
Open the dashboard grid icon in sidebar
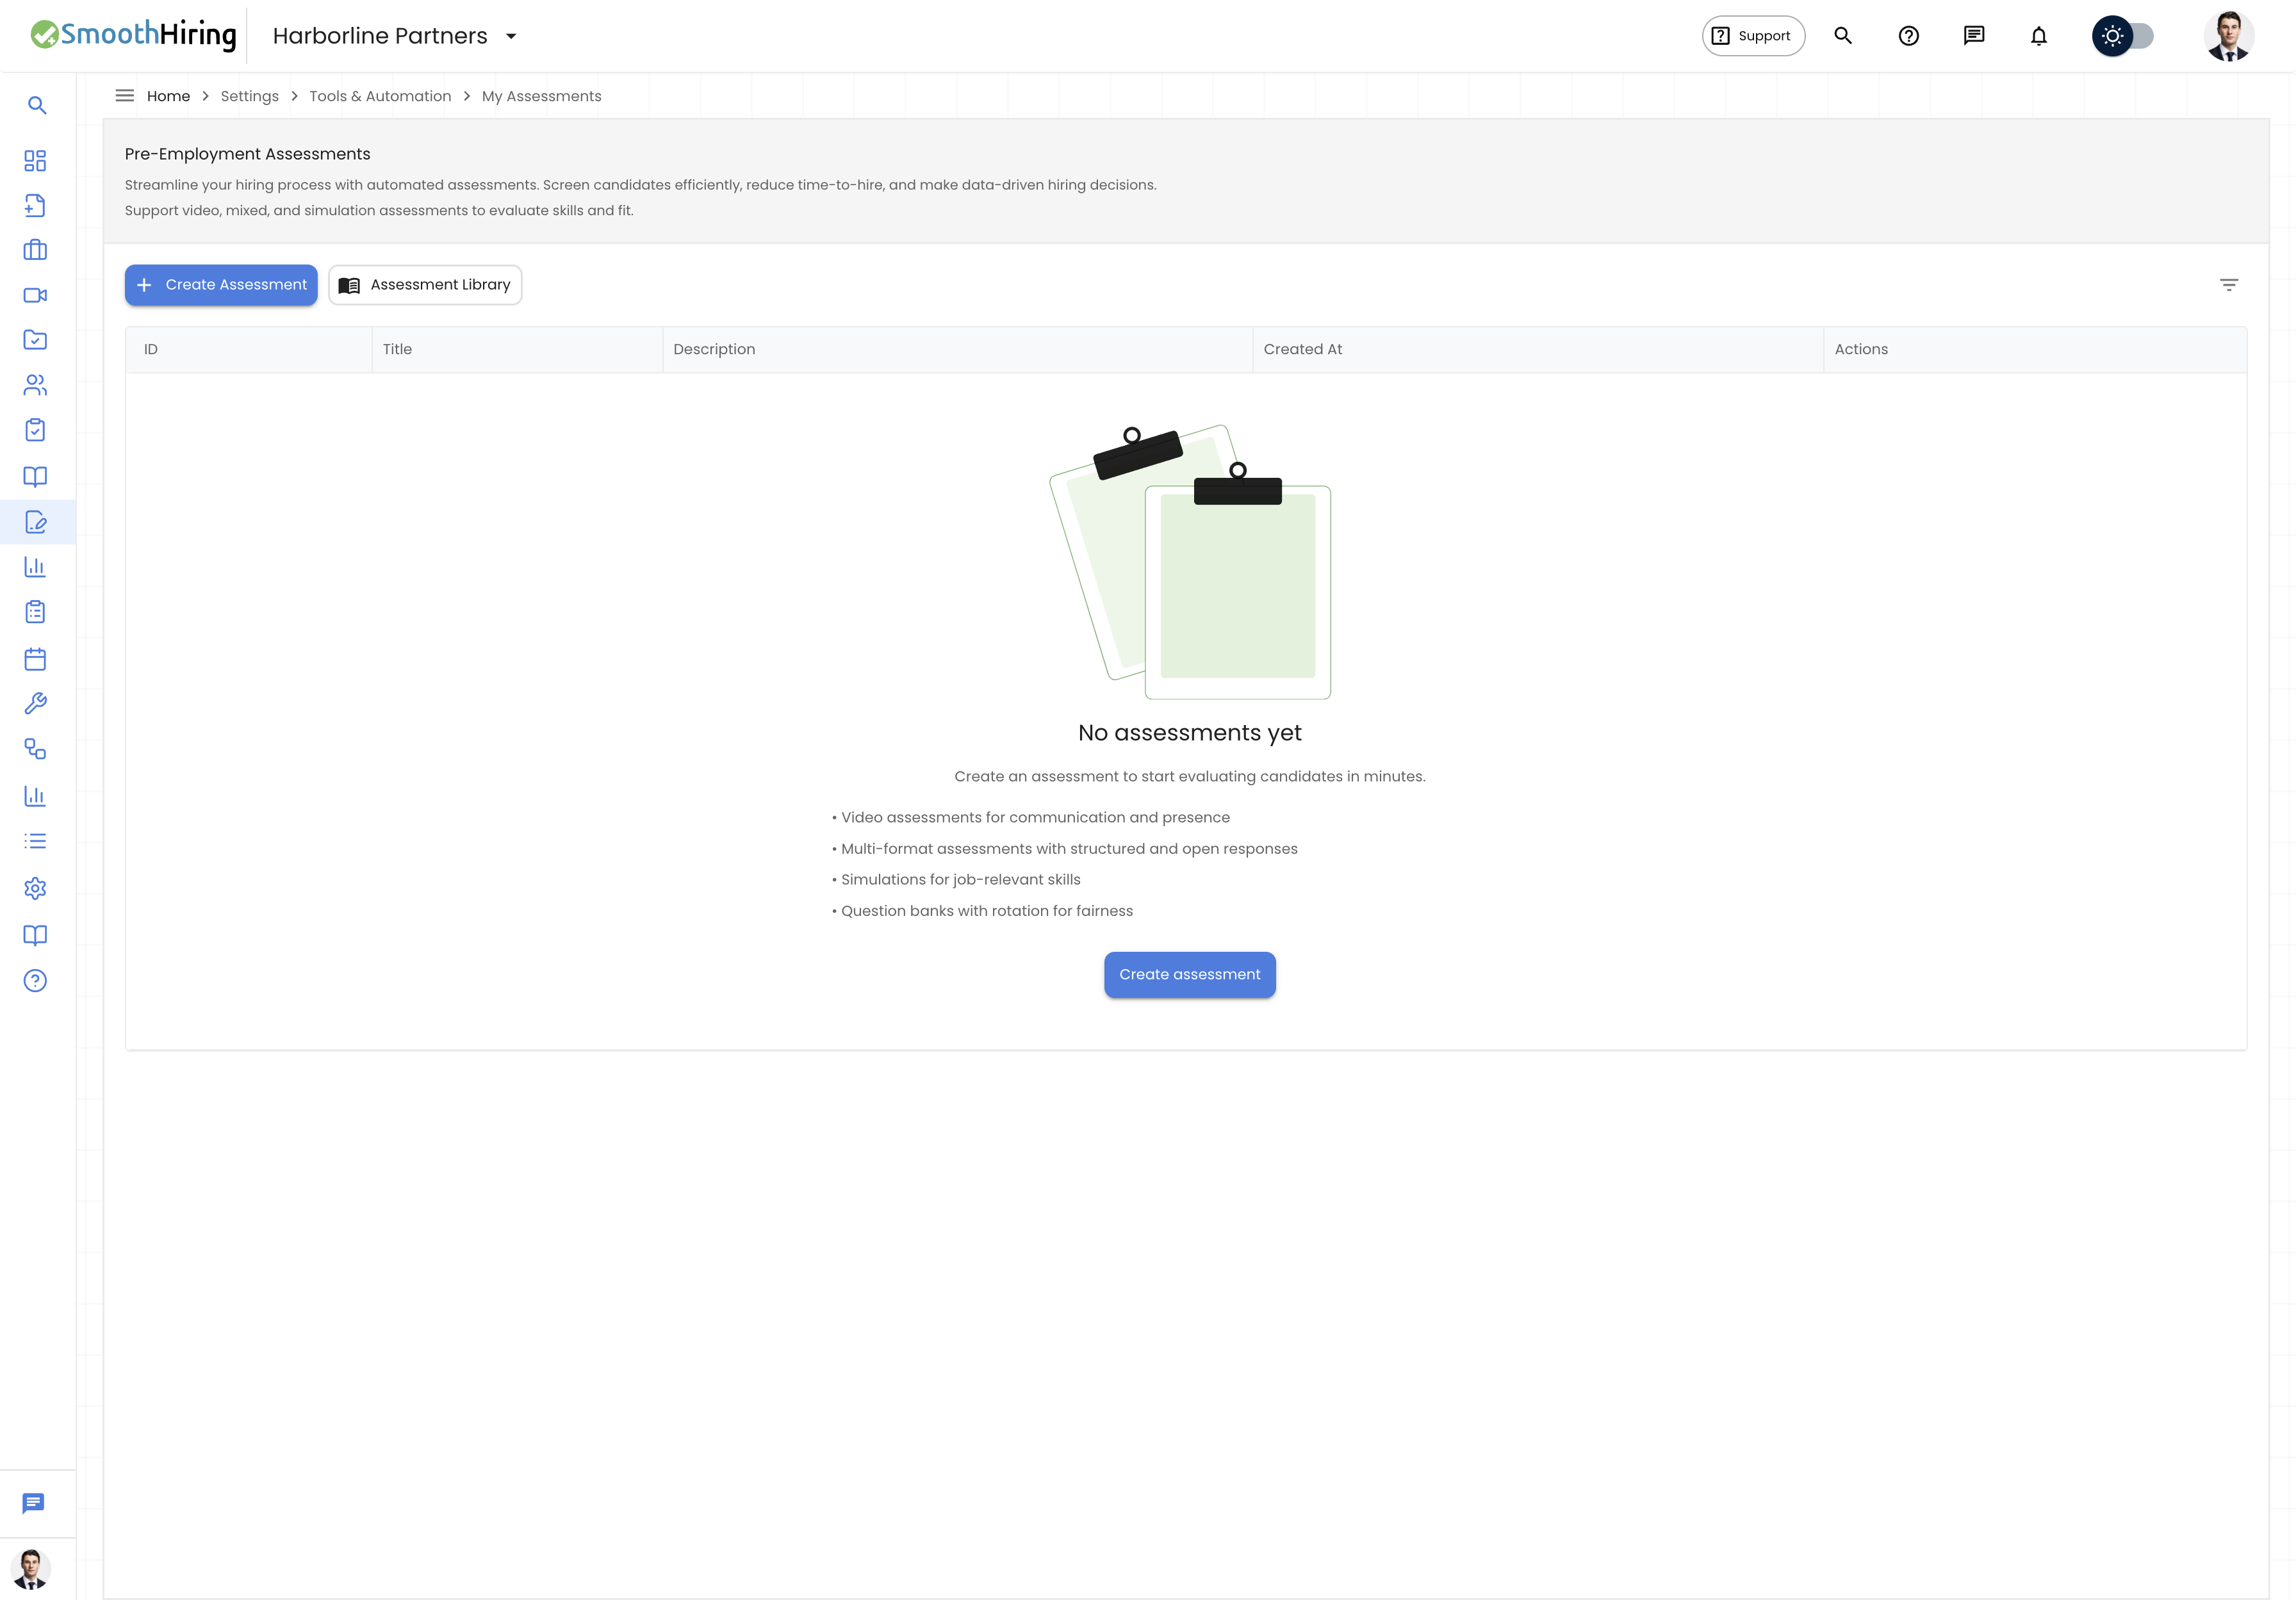pyautogui.click(x=35, y=161)
